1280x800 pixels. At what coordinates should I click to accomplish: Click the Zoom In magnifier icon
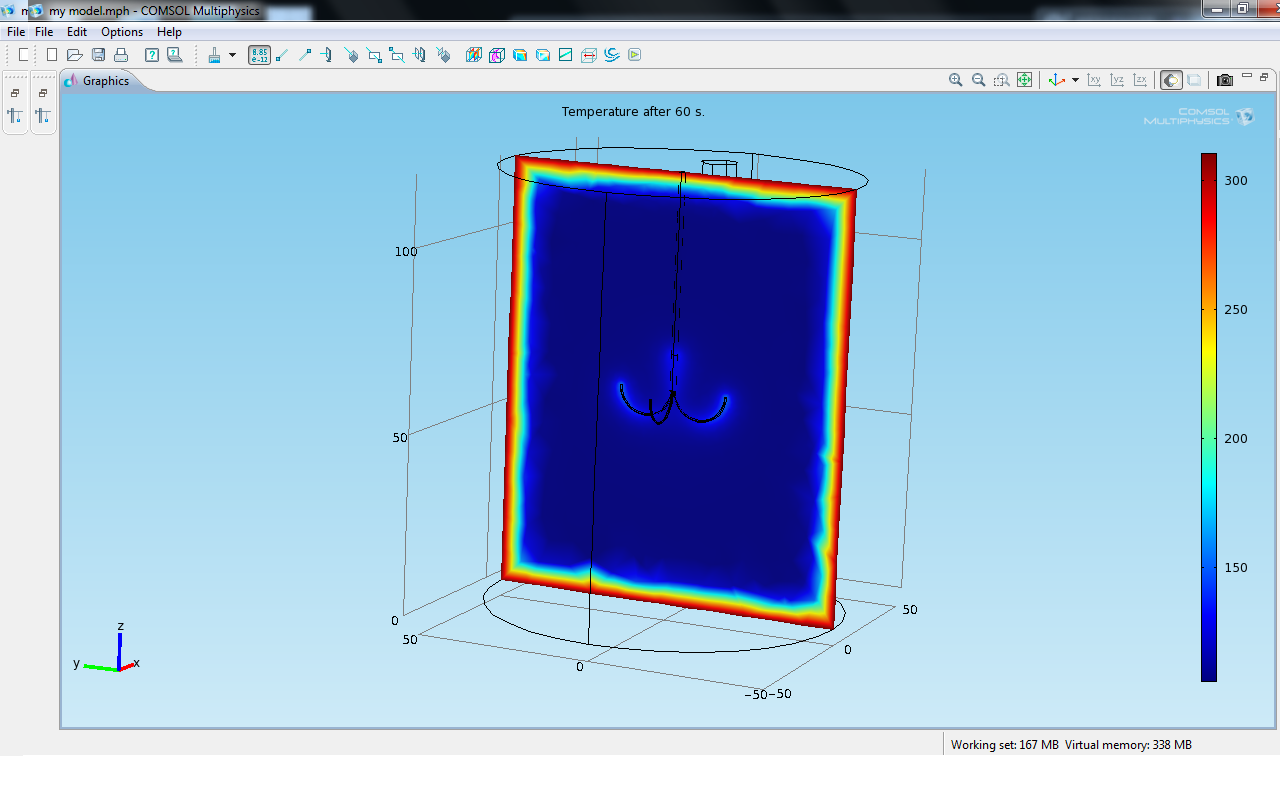(x=955, y=80)
